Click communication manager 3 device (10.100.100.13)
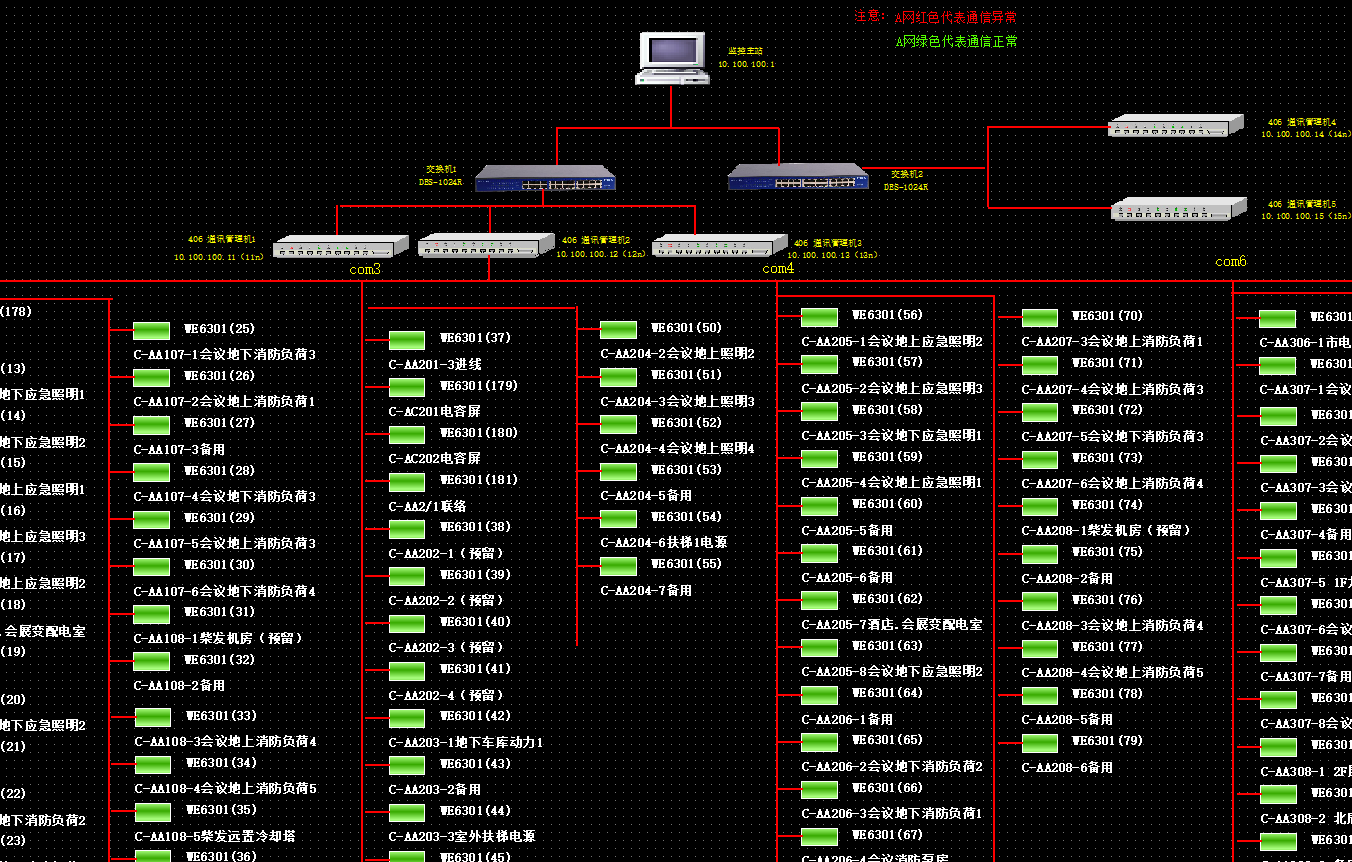The height and width of the screenshot is (862, 1352). click(719, 245)
